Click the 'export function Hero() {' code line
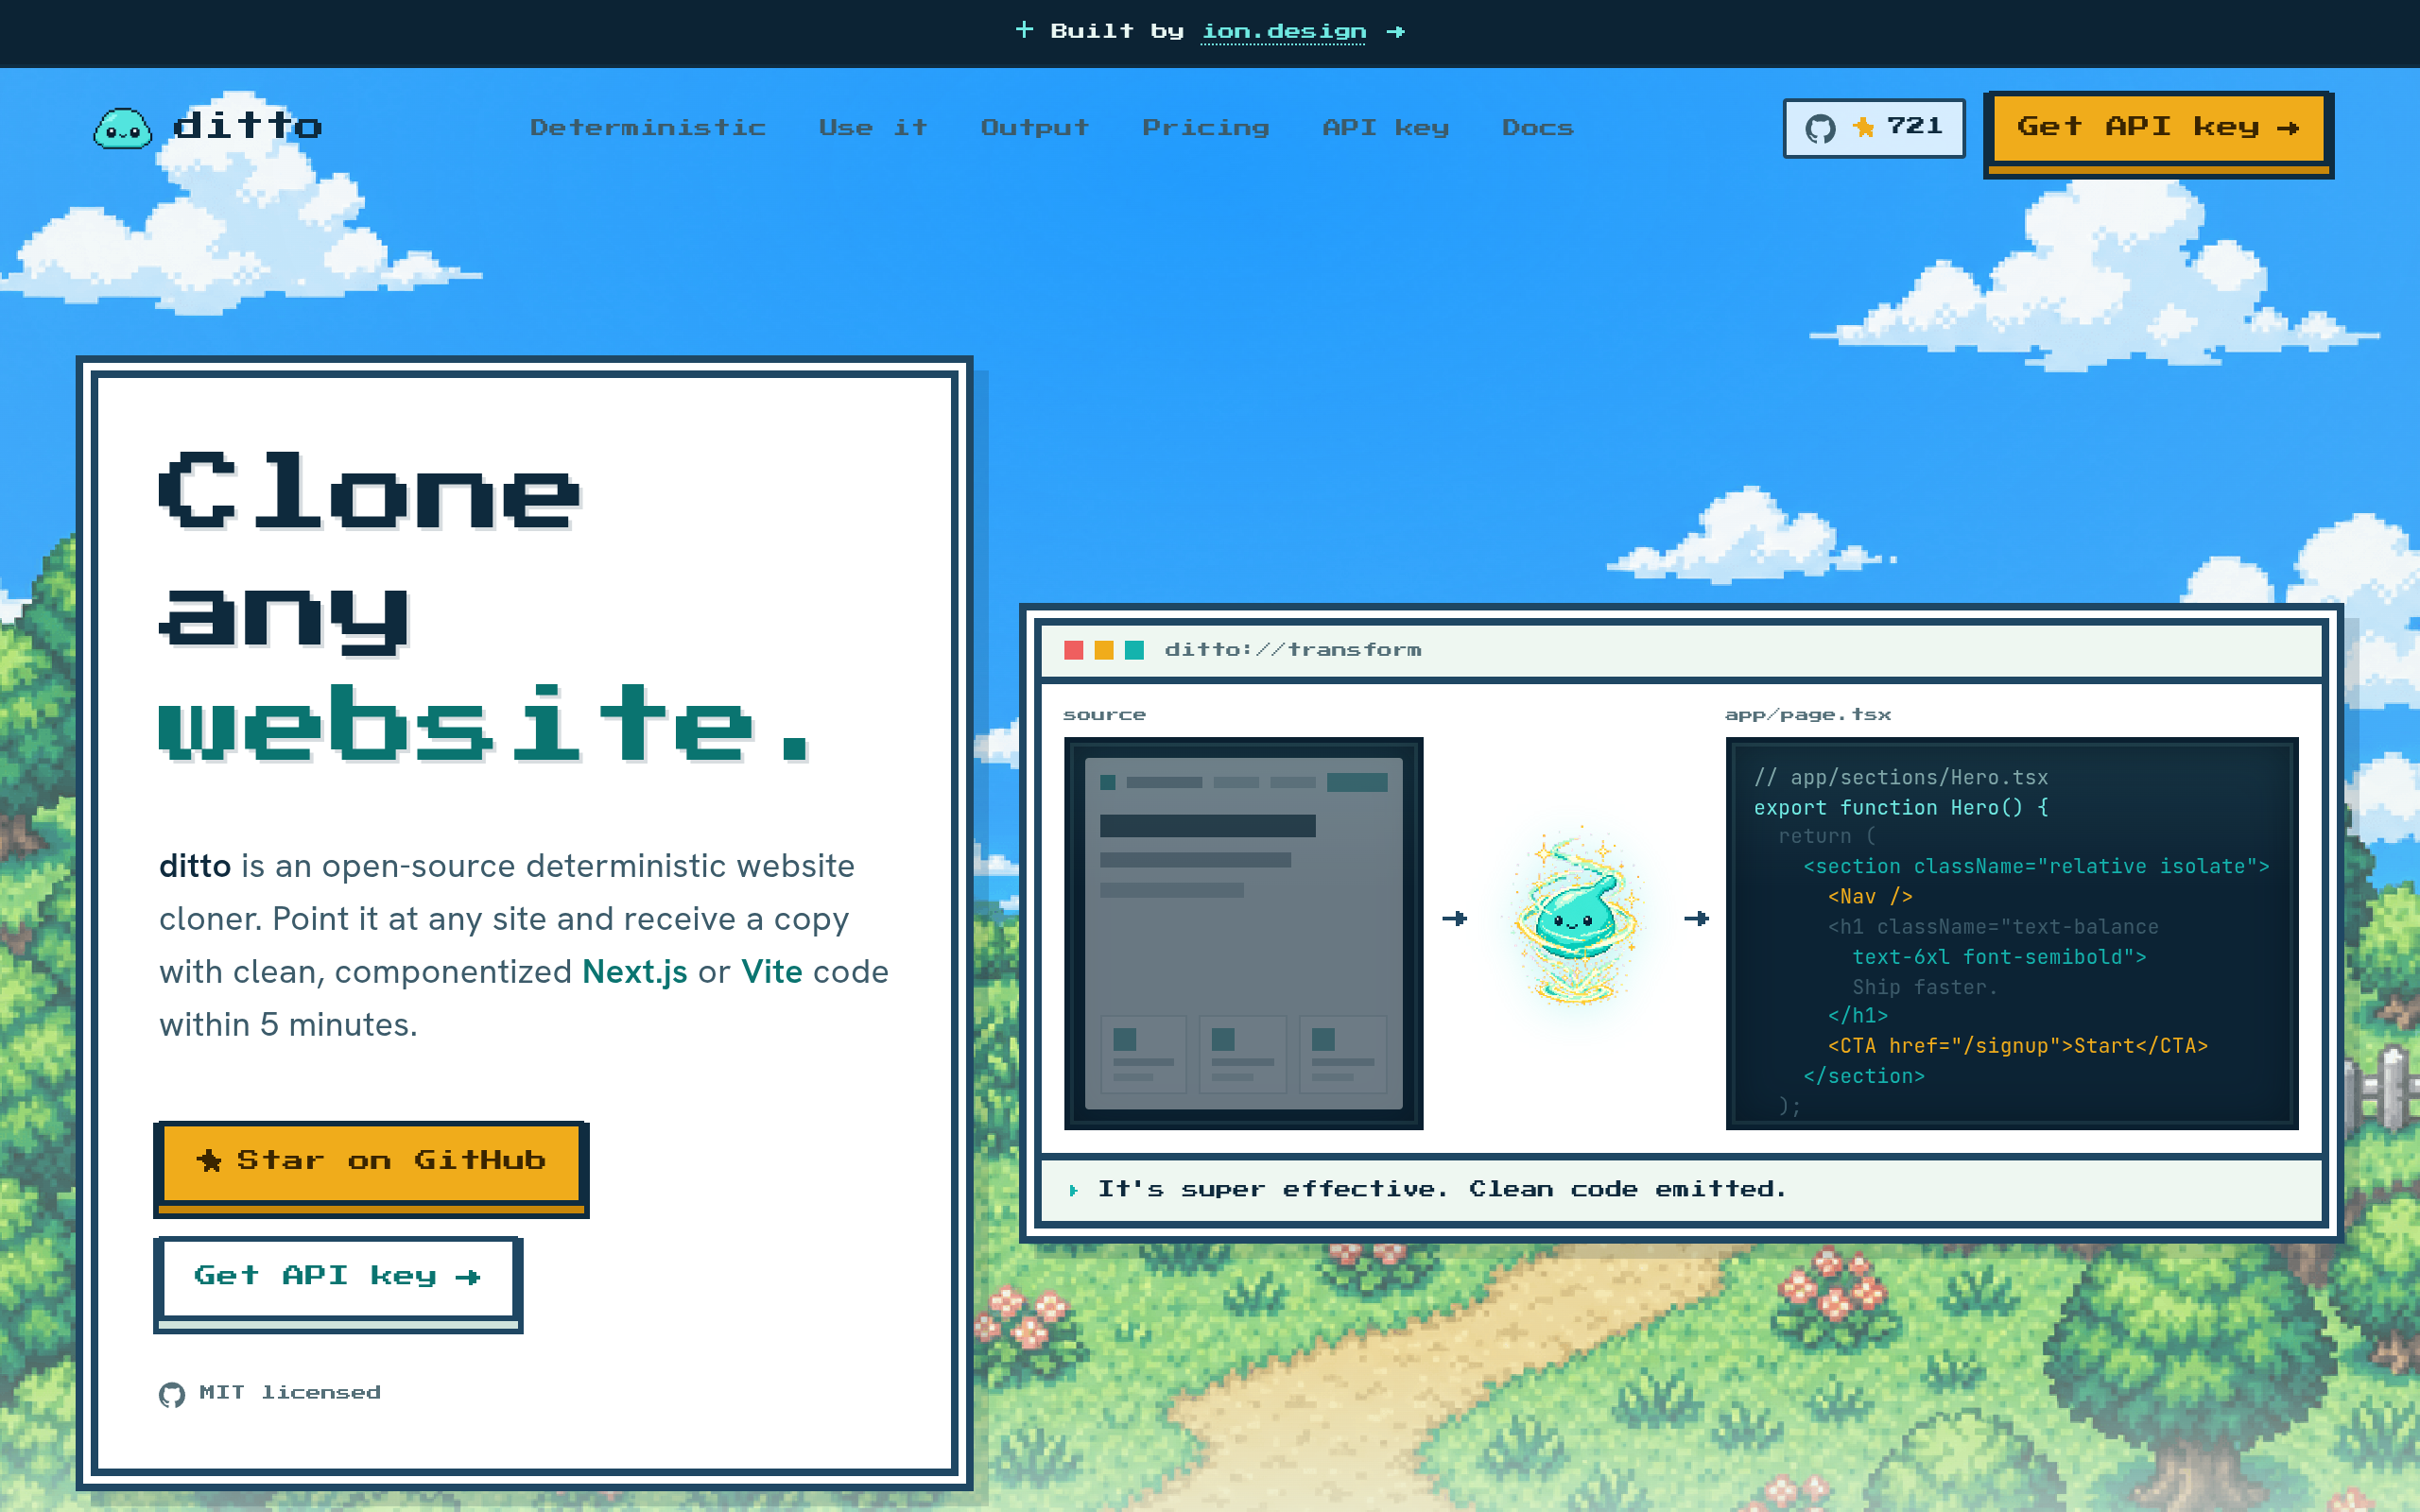The height and width of the screenshot is (1512, 2420). coord(1901,807)
